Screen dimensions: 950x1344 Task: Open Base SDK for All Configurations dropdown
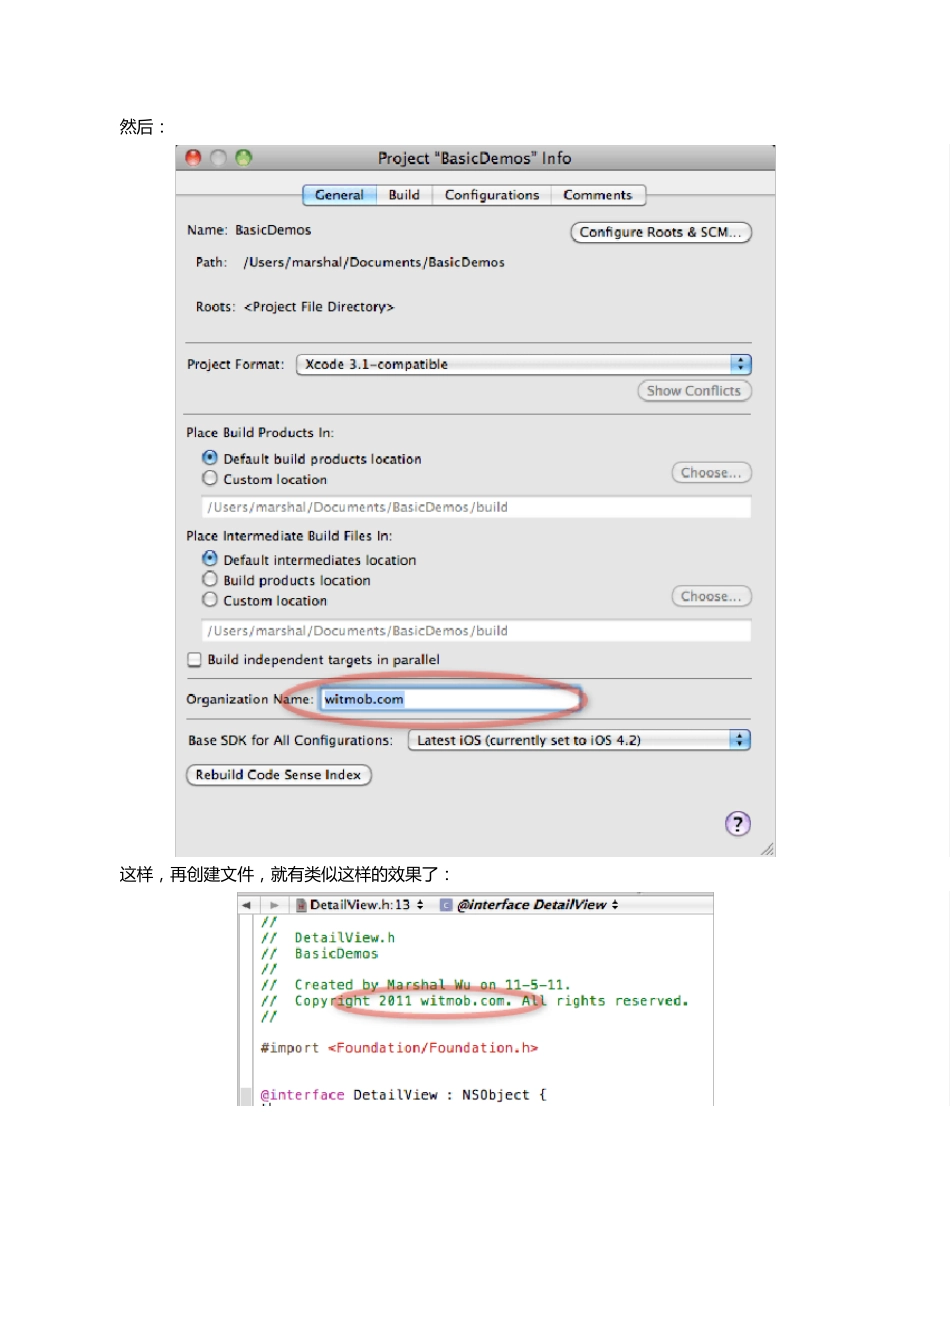(579, 740)
